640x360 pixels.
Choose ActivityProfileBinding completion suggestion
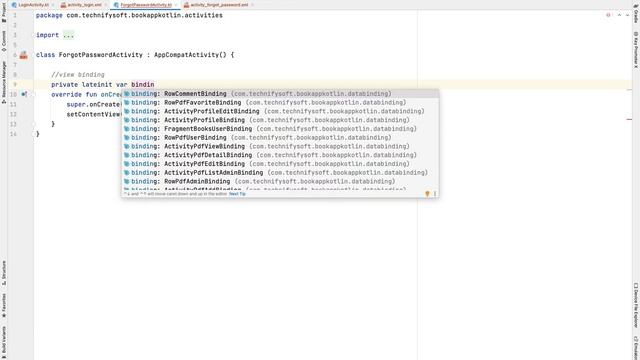pyautogui.click(x=280, y=120)
